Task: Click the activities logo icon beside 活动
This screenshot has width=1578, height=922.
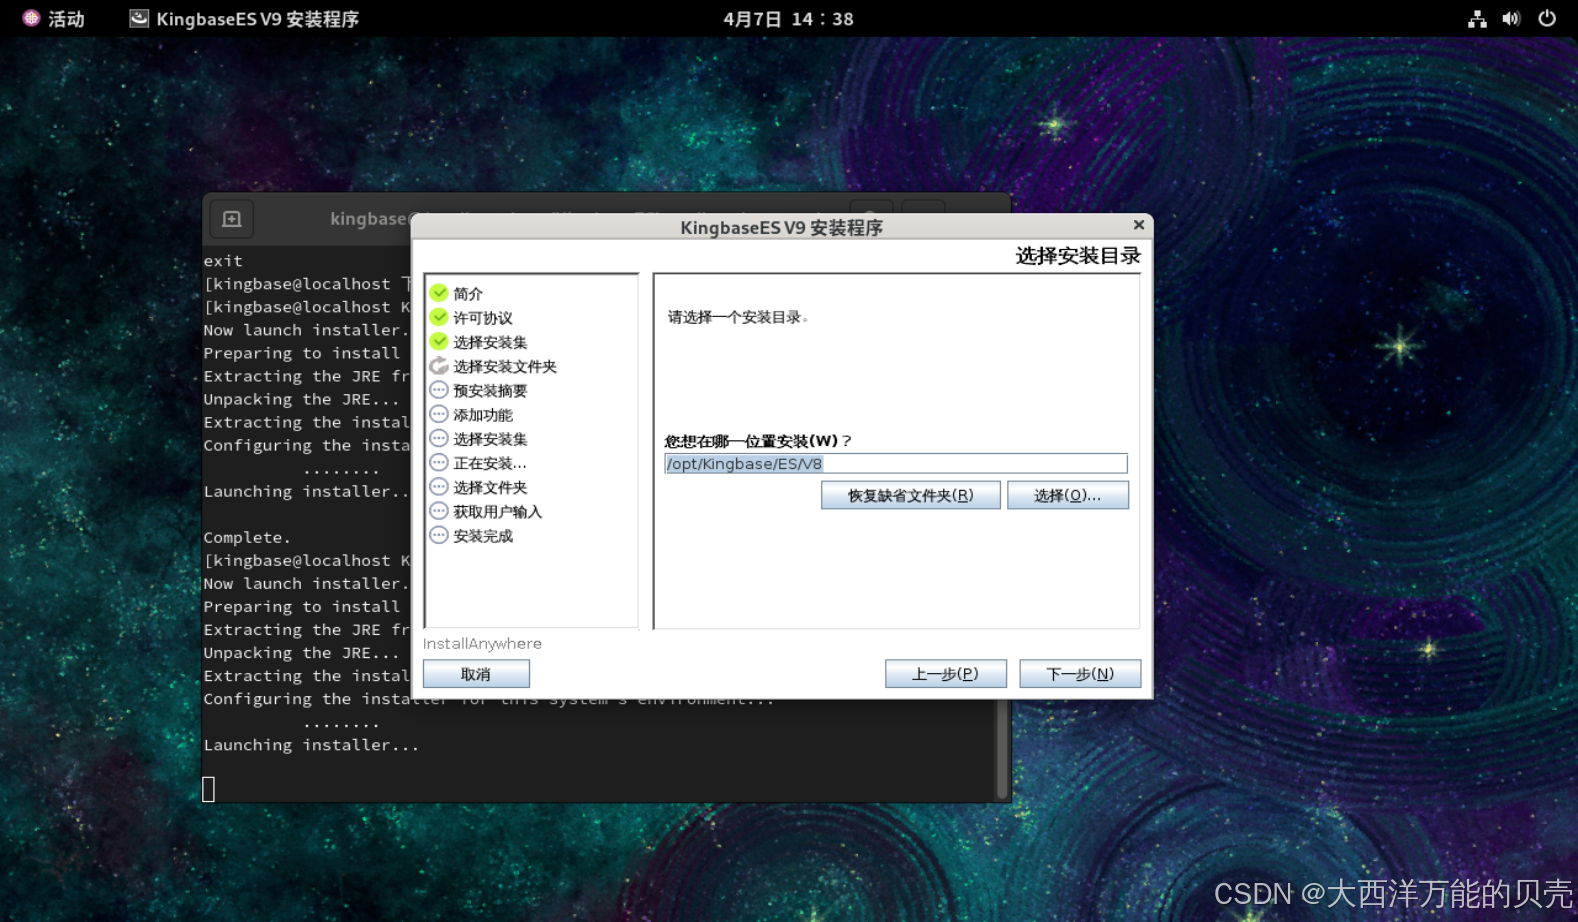Action: point(31,18)
